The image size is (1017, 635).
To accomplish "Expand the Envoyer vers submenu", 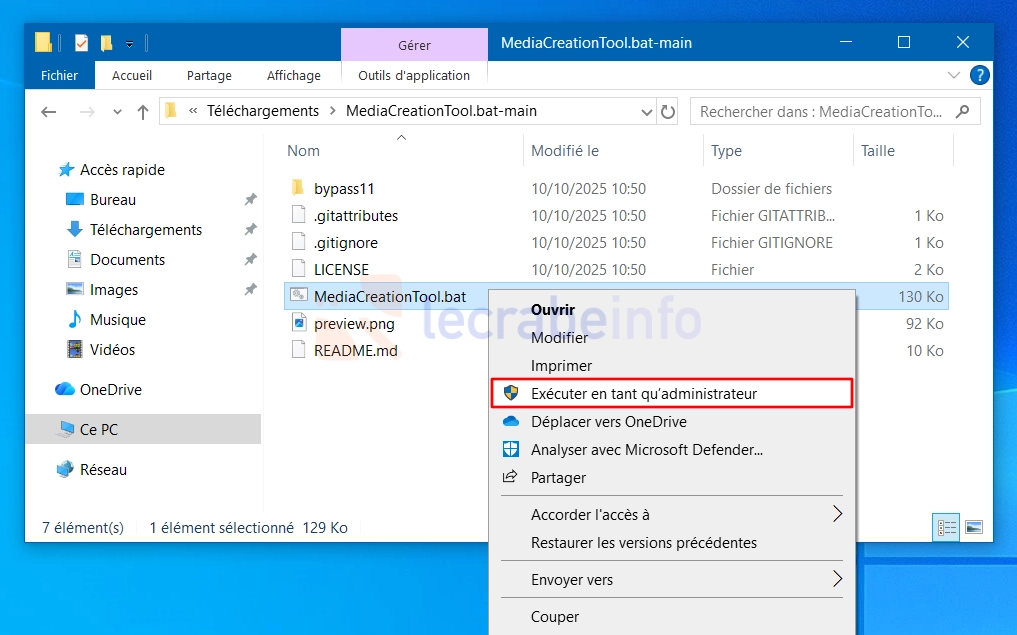I will (837, 579).
